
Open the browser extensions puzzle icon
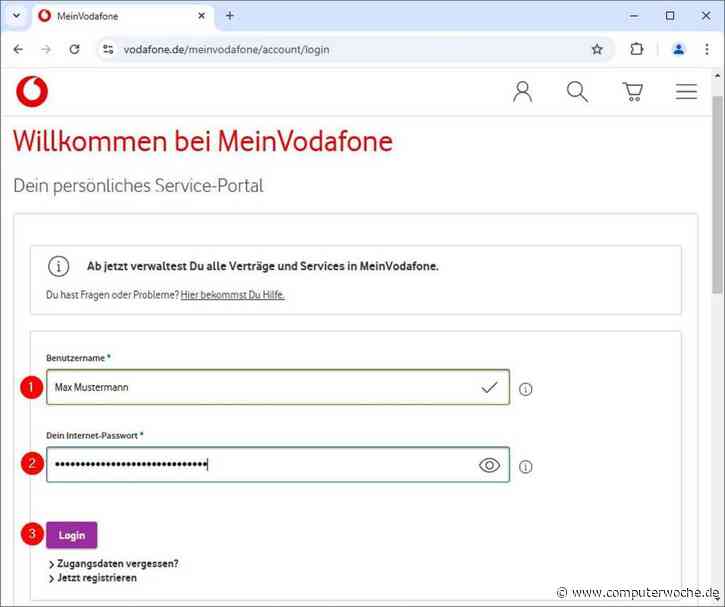coord(637,49)
